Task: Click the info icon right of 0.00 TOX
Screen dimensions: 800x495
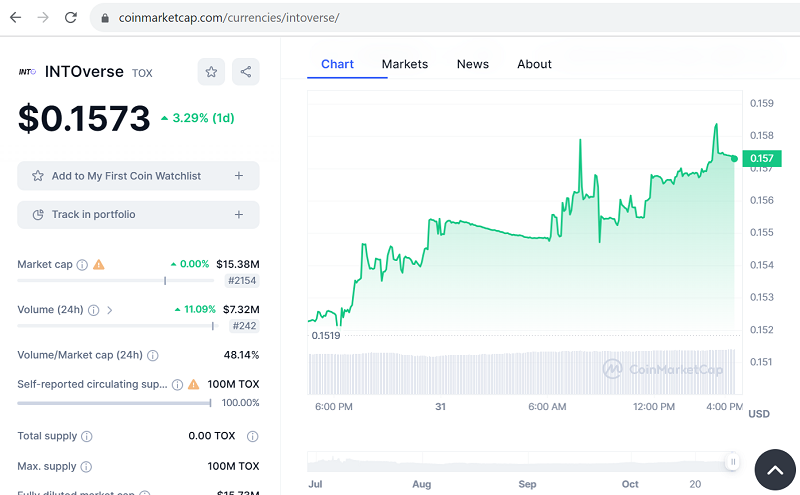Action: [x=253, y=437]
